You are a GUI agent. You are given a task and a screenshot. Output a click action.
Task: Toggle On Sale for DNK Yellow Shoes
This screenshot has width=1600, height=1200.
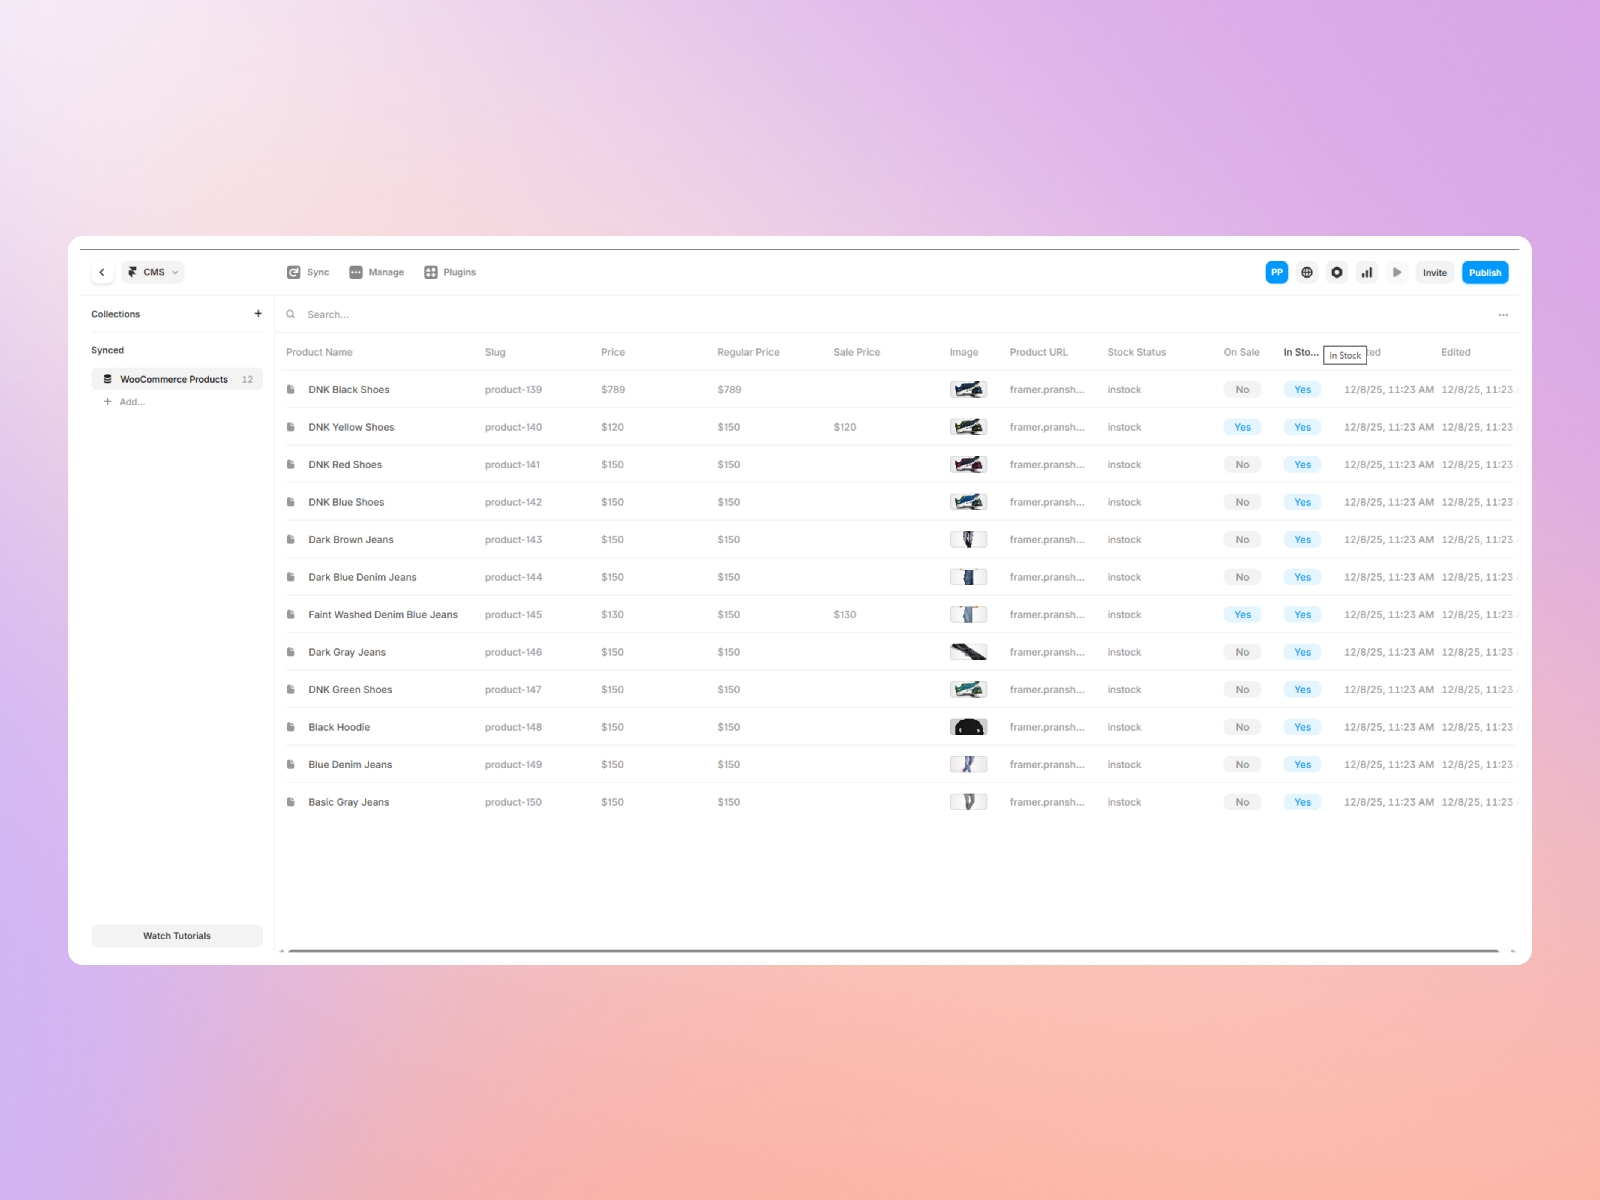1242,427
